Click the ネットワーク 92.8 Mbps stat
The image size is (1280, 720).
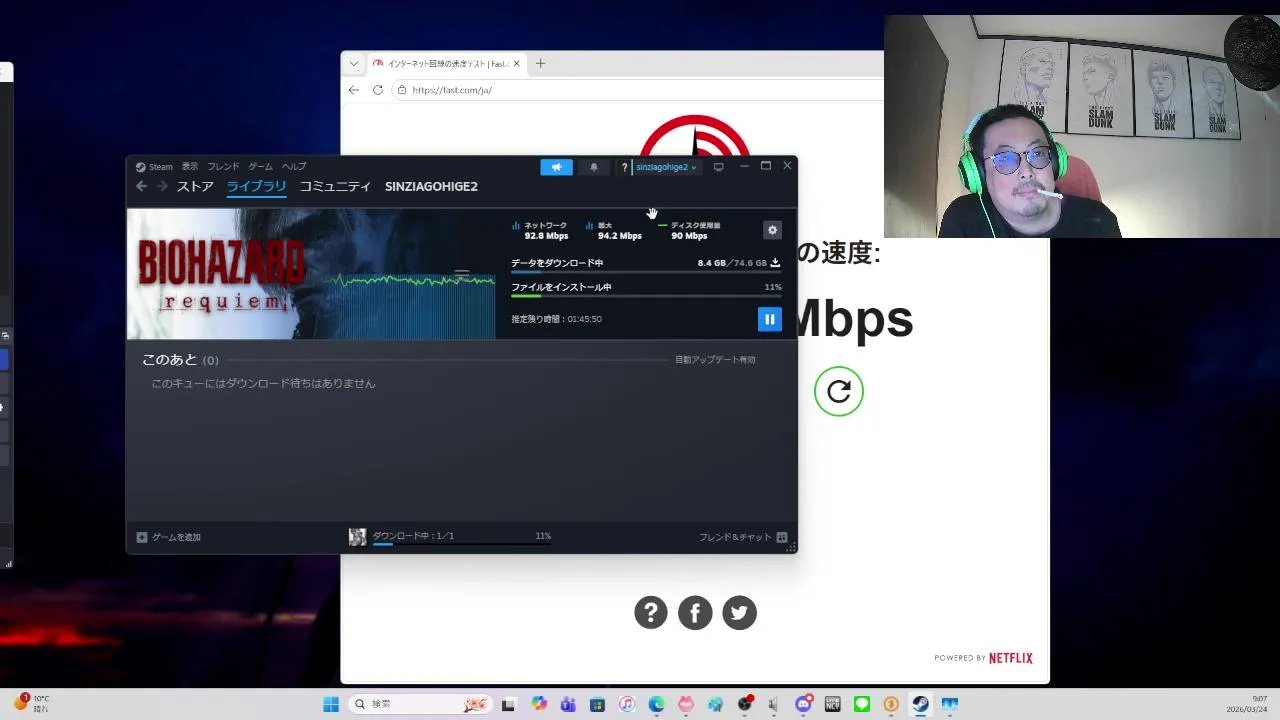point(540,231)
